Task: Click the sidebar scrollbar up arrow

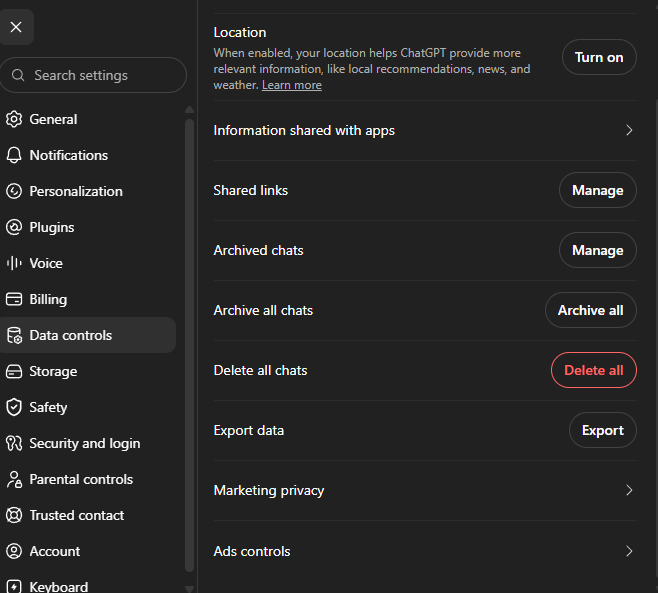Action: coord(189,110)
